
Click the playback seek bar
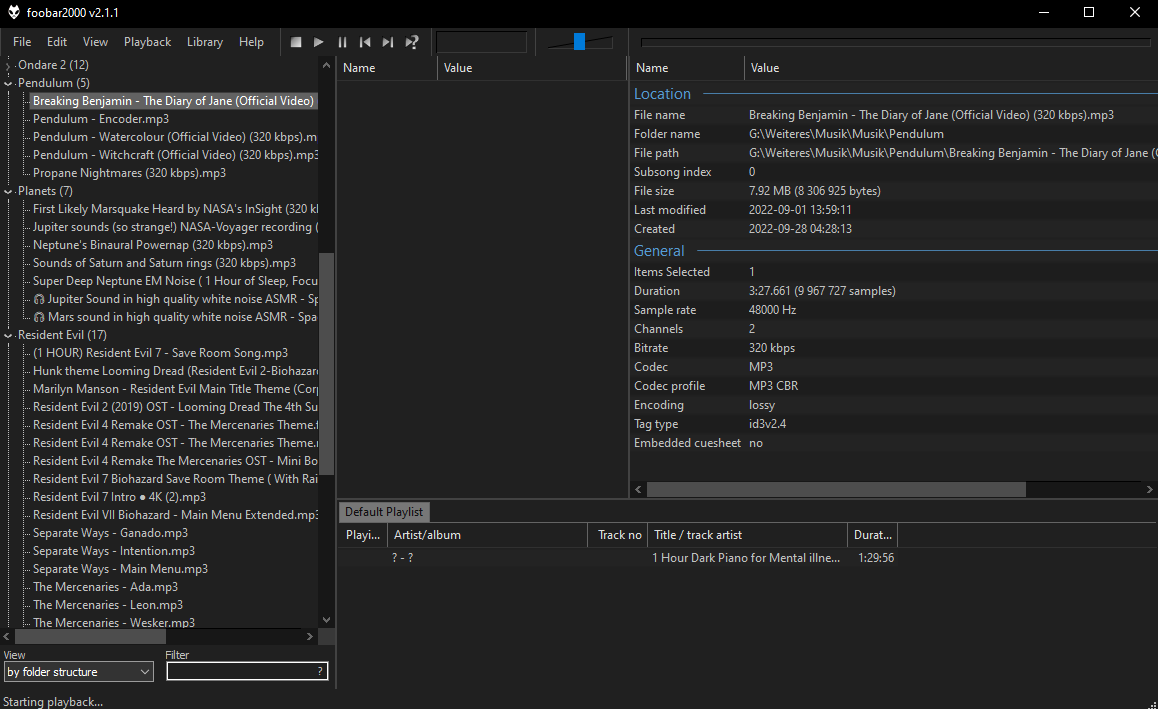click(x=895, y=42)
